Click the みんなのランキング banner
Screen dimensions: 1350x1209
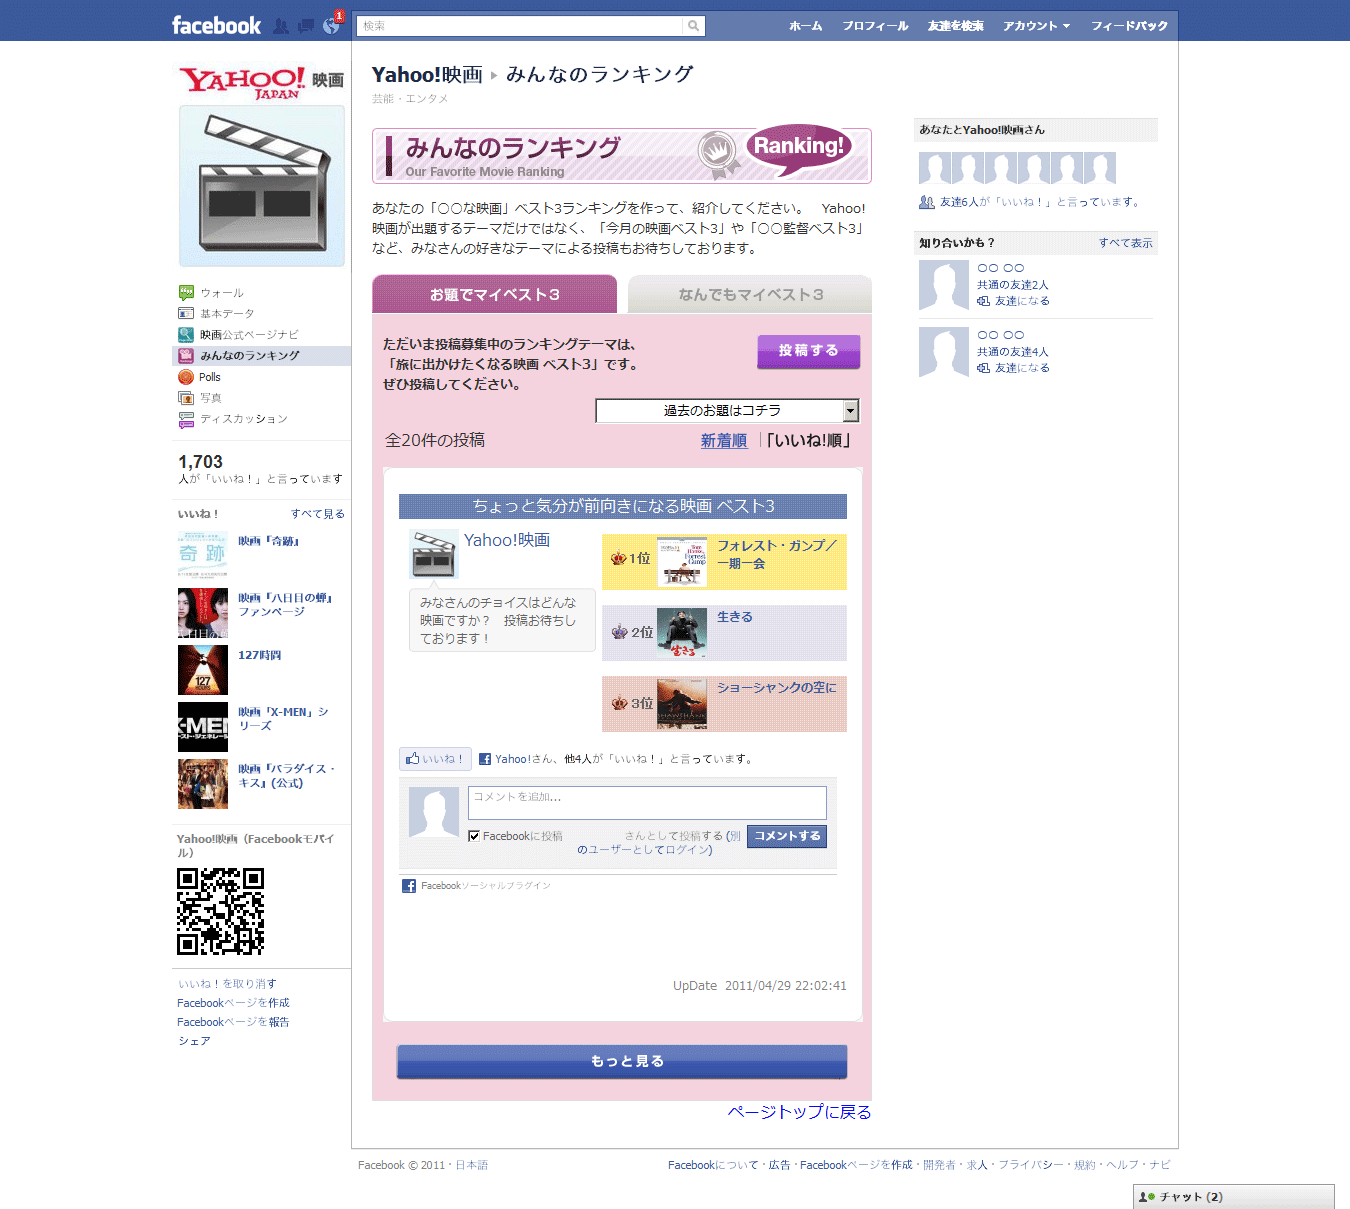point(622,156)
